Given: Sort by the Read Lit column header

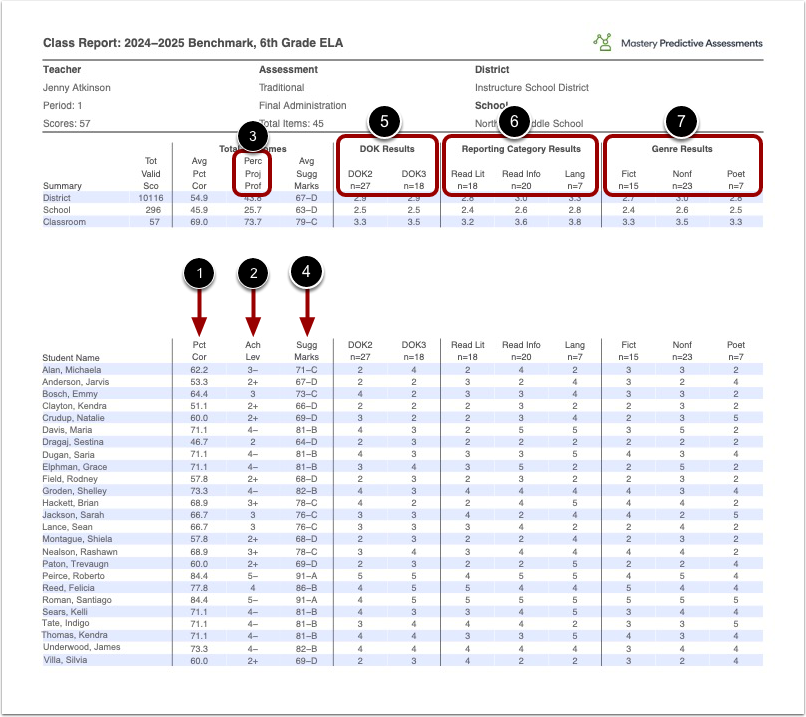Looking at the screenshot, I should coord(468,344).
